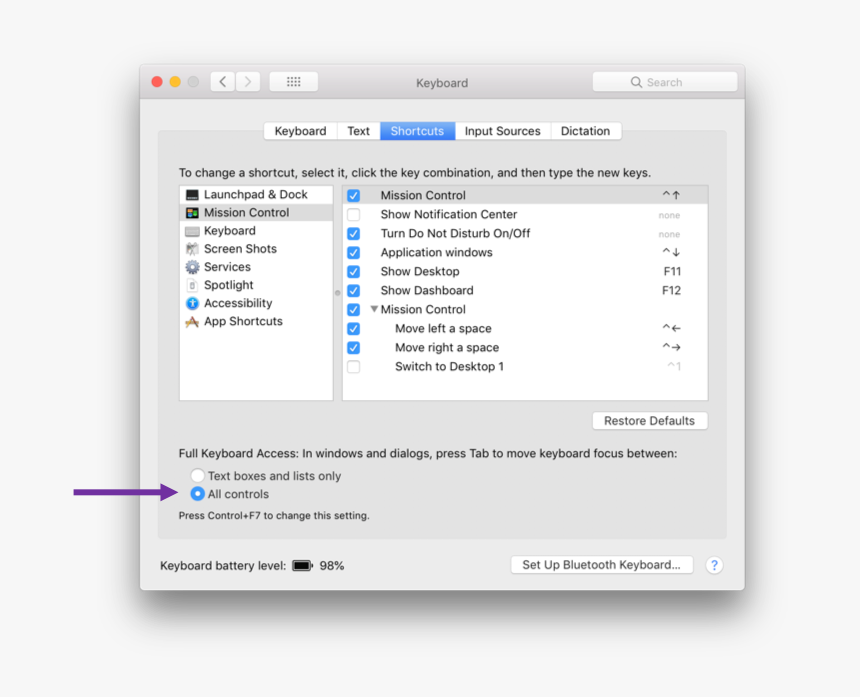Disable Turn Do Not Disturb On/Off shortcut
Screen dimensions: 860x697
tap(354, 234)
